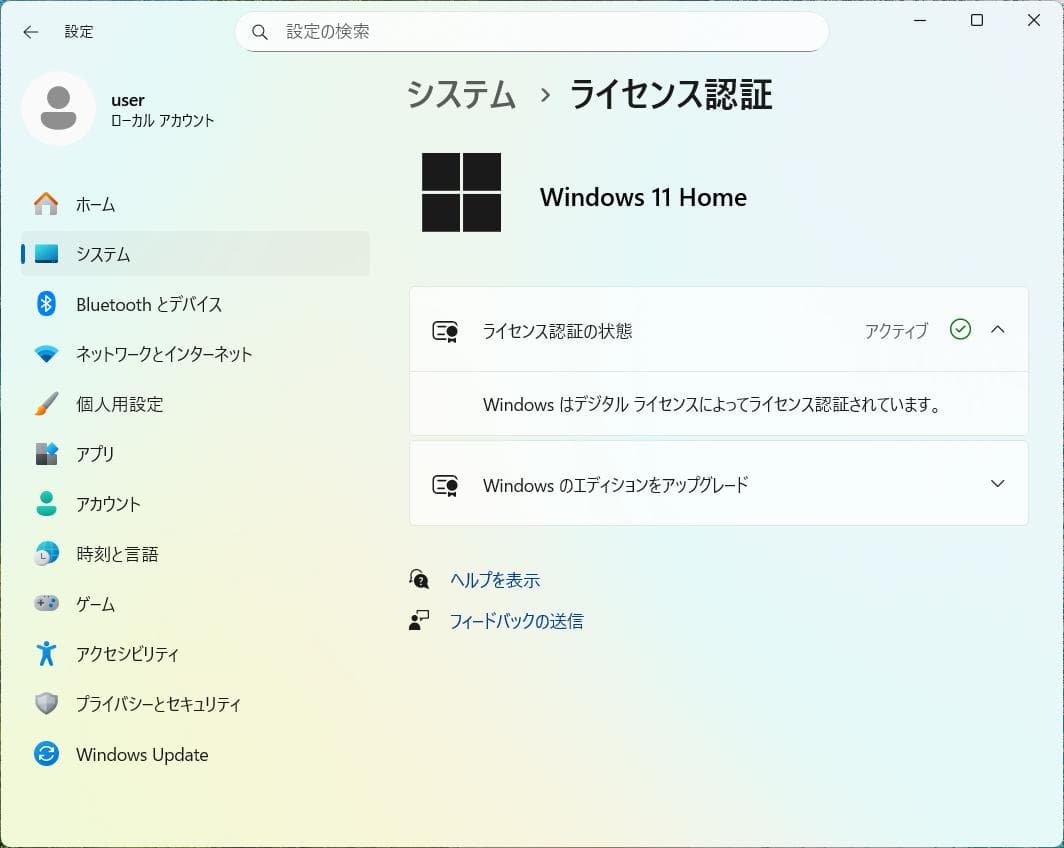Open アカウント settings
The height and width of the screenshot is (848, 1064).
click(x=195, y=503)
